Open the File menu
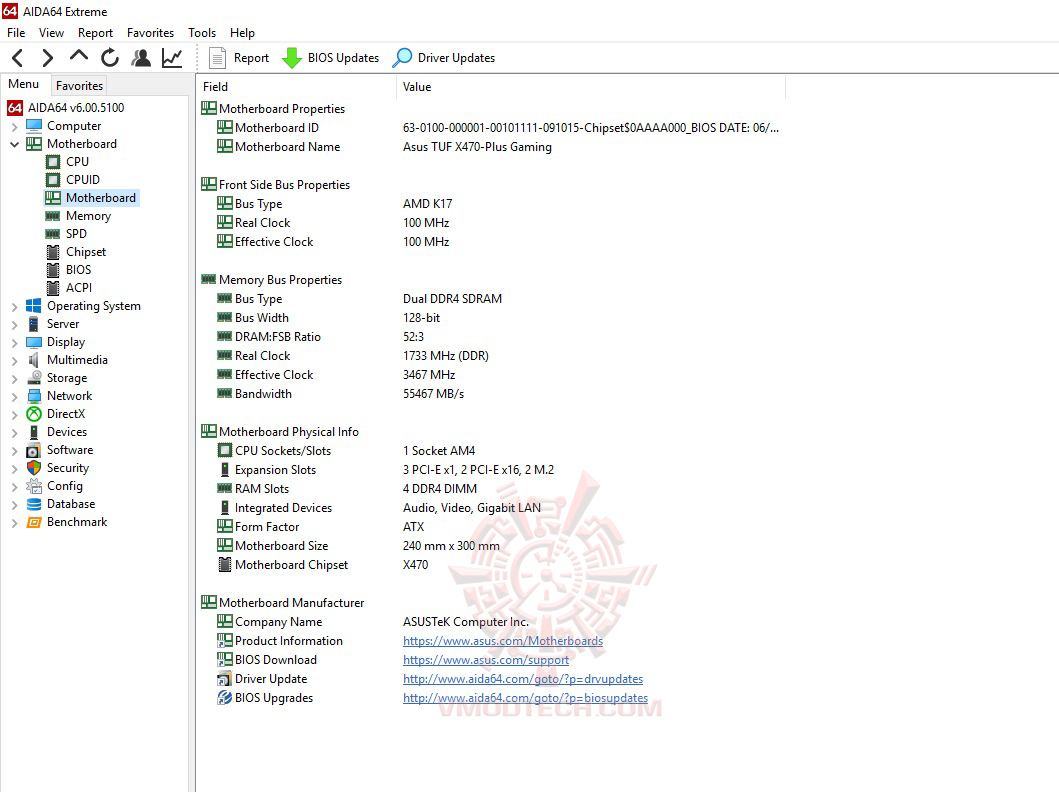The width and height of the screenshot is (1059, 792). pyautogui.click(x=16, y=32)
